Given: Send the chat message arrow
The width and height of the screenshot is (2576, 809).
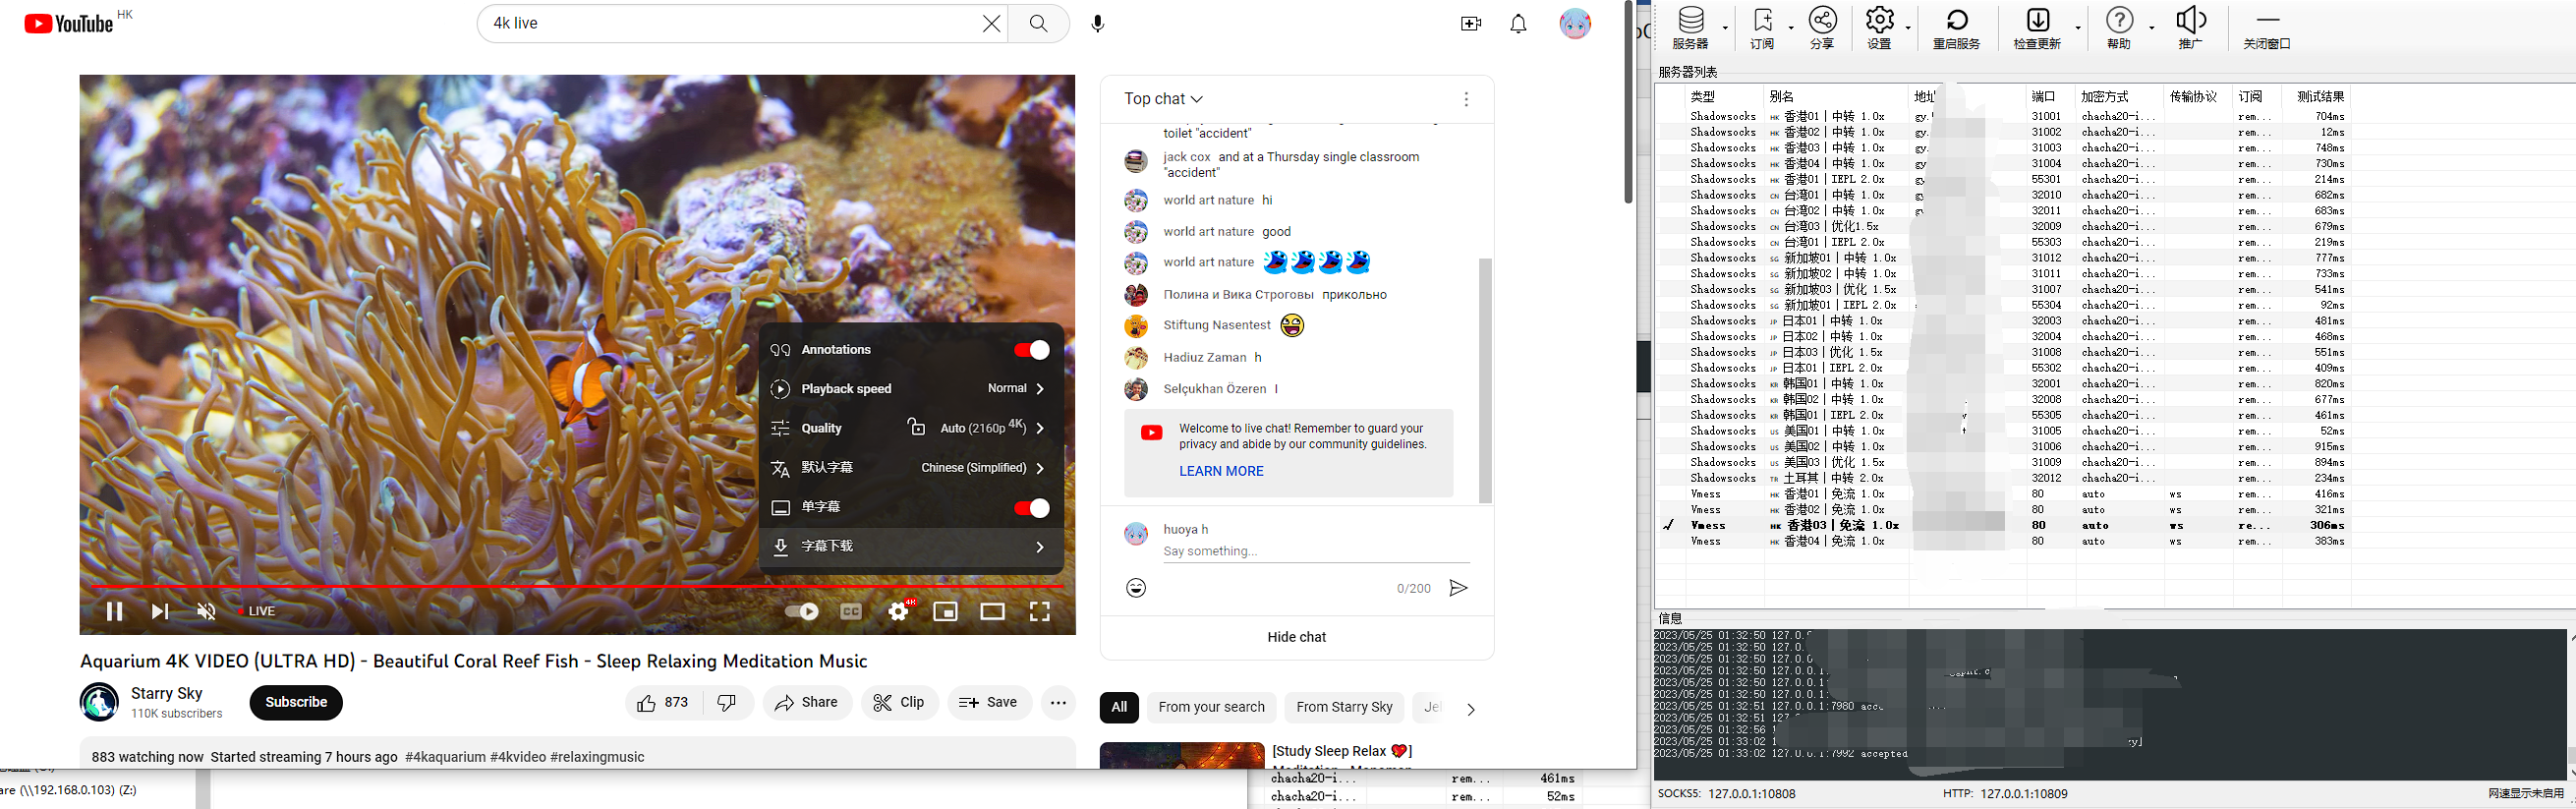Looking at the screenshot, I should coord(1458,588).
